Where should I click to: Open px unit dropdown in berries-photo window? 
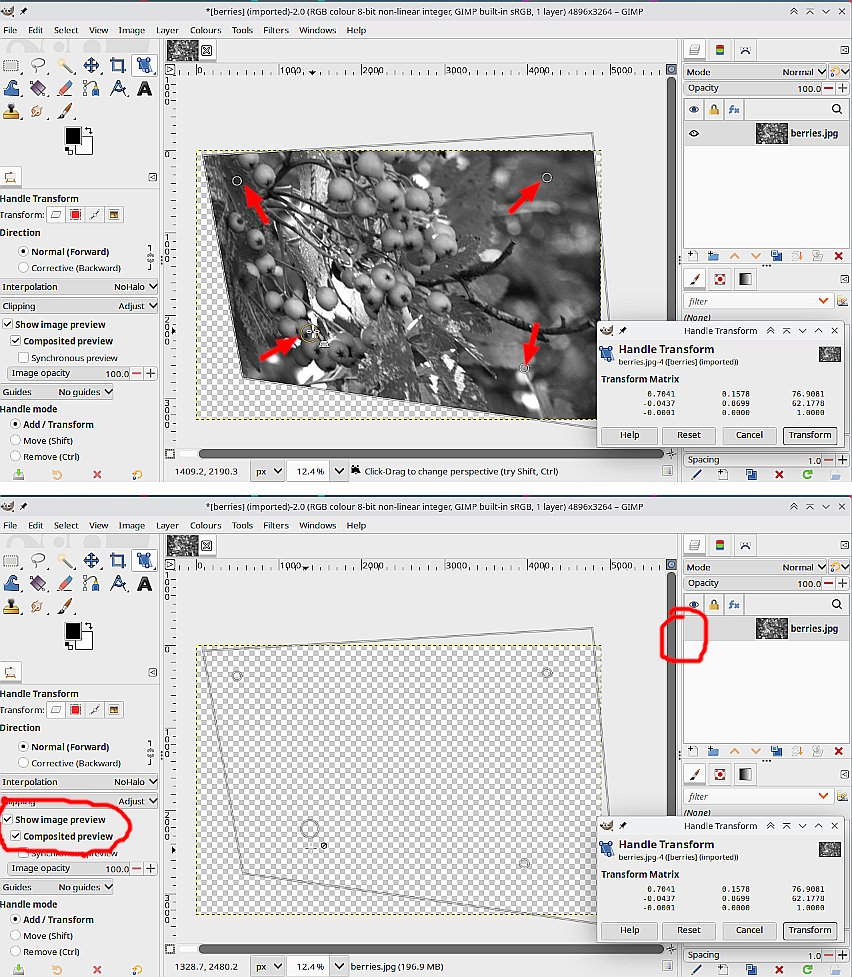[268, 472]
